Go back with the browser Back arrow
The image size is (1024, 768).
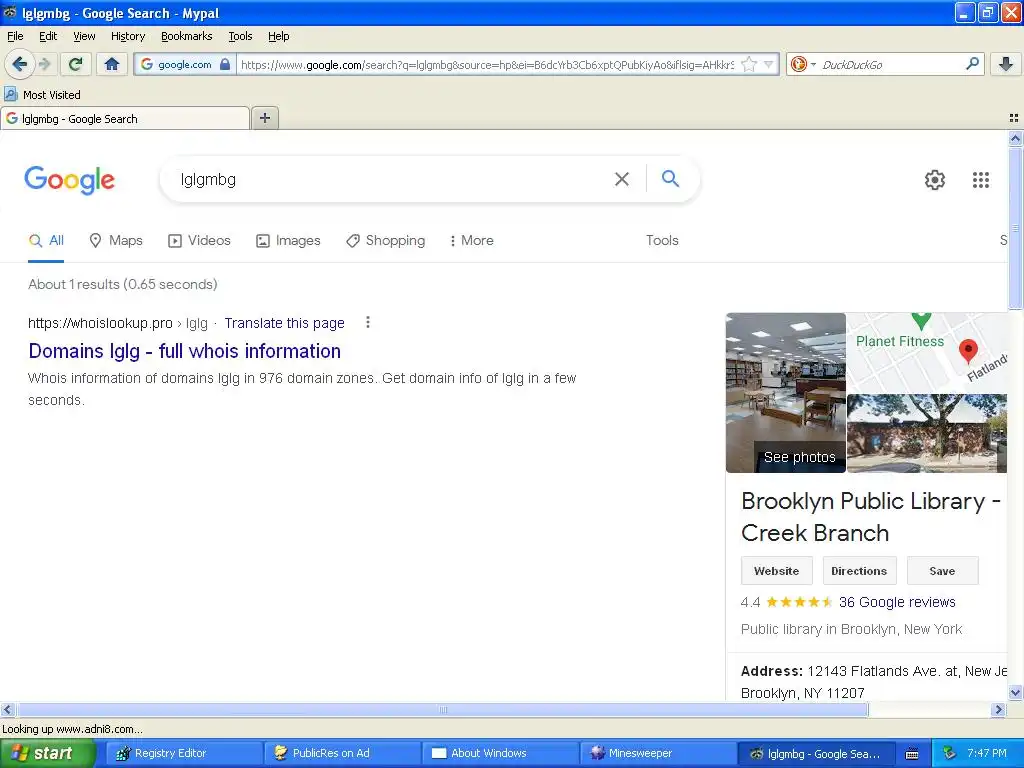(x=19, y=64)
